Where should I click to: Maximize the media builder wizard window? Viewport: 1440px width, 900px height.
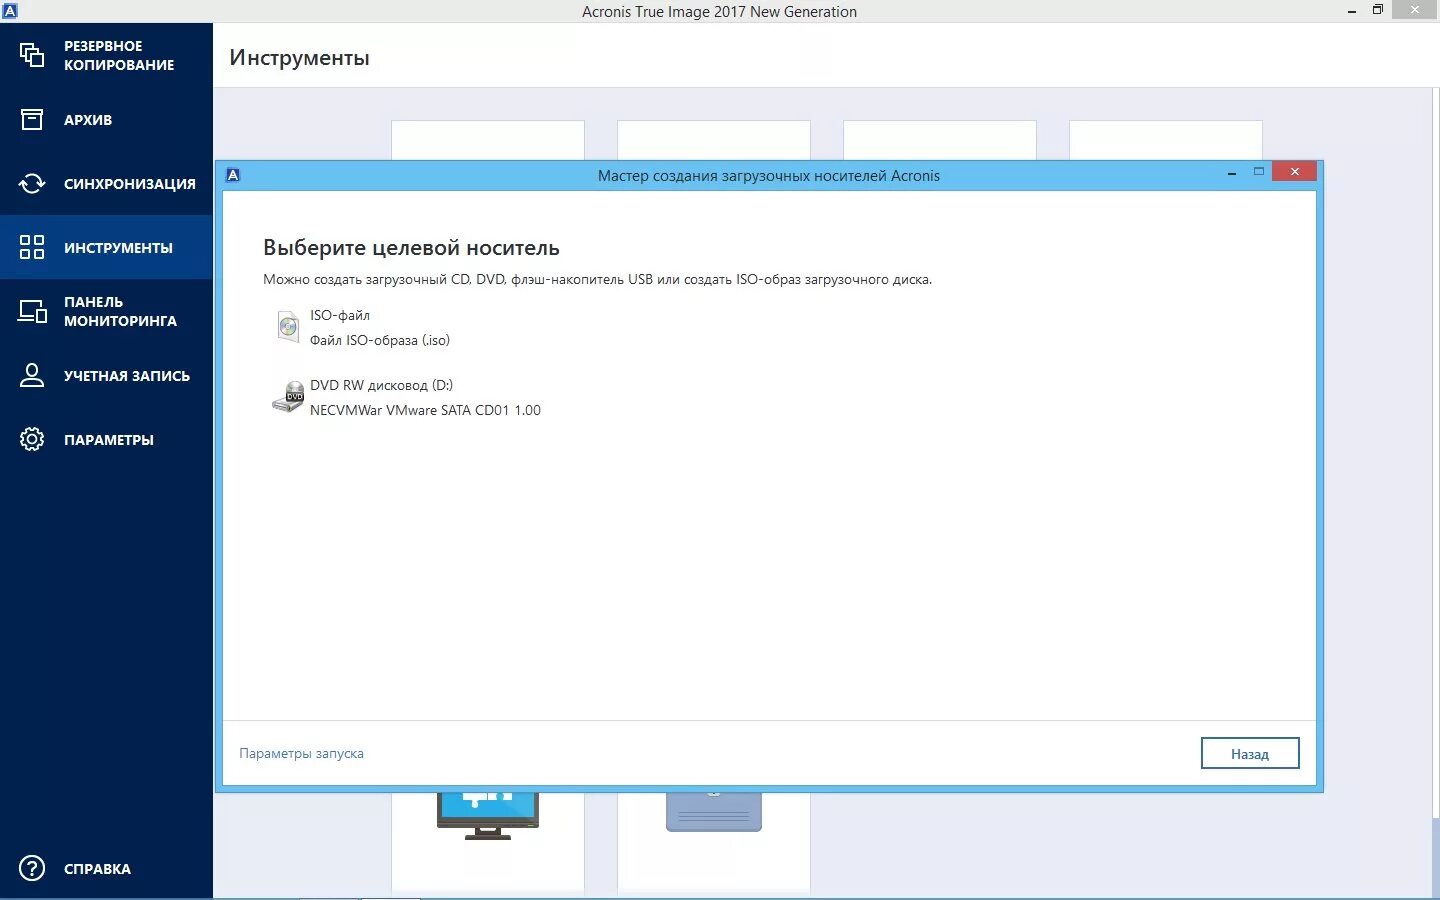1259,172
